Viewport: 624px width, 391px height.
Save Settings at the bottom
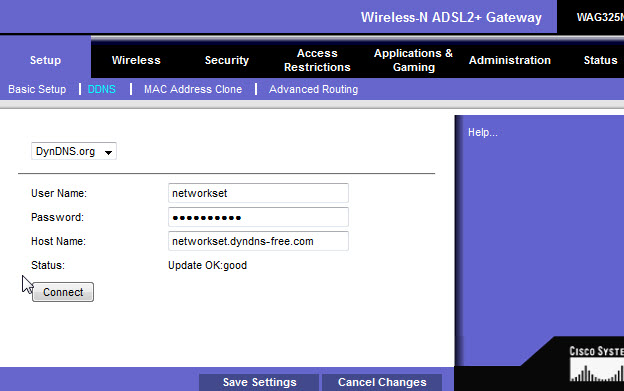coord(259,382)
